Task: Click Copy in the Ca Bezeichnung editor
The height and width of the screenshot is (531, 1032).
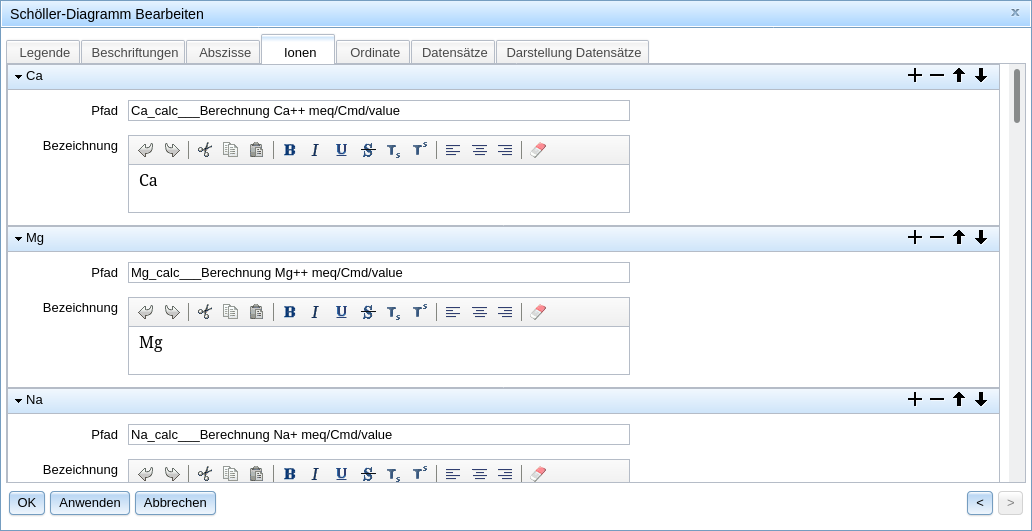Action: (230, 150)
